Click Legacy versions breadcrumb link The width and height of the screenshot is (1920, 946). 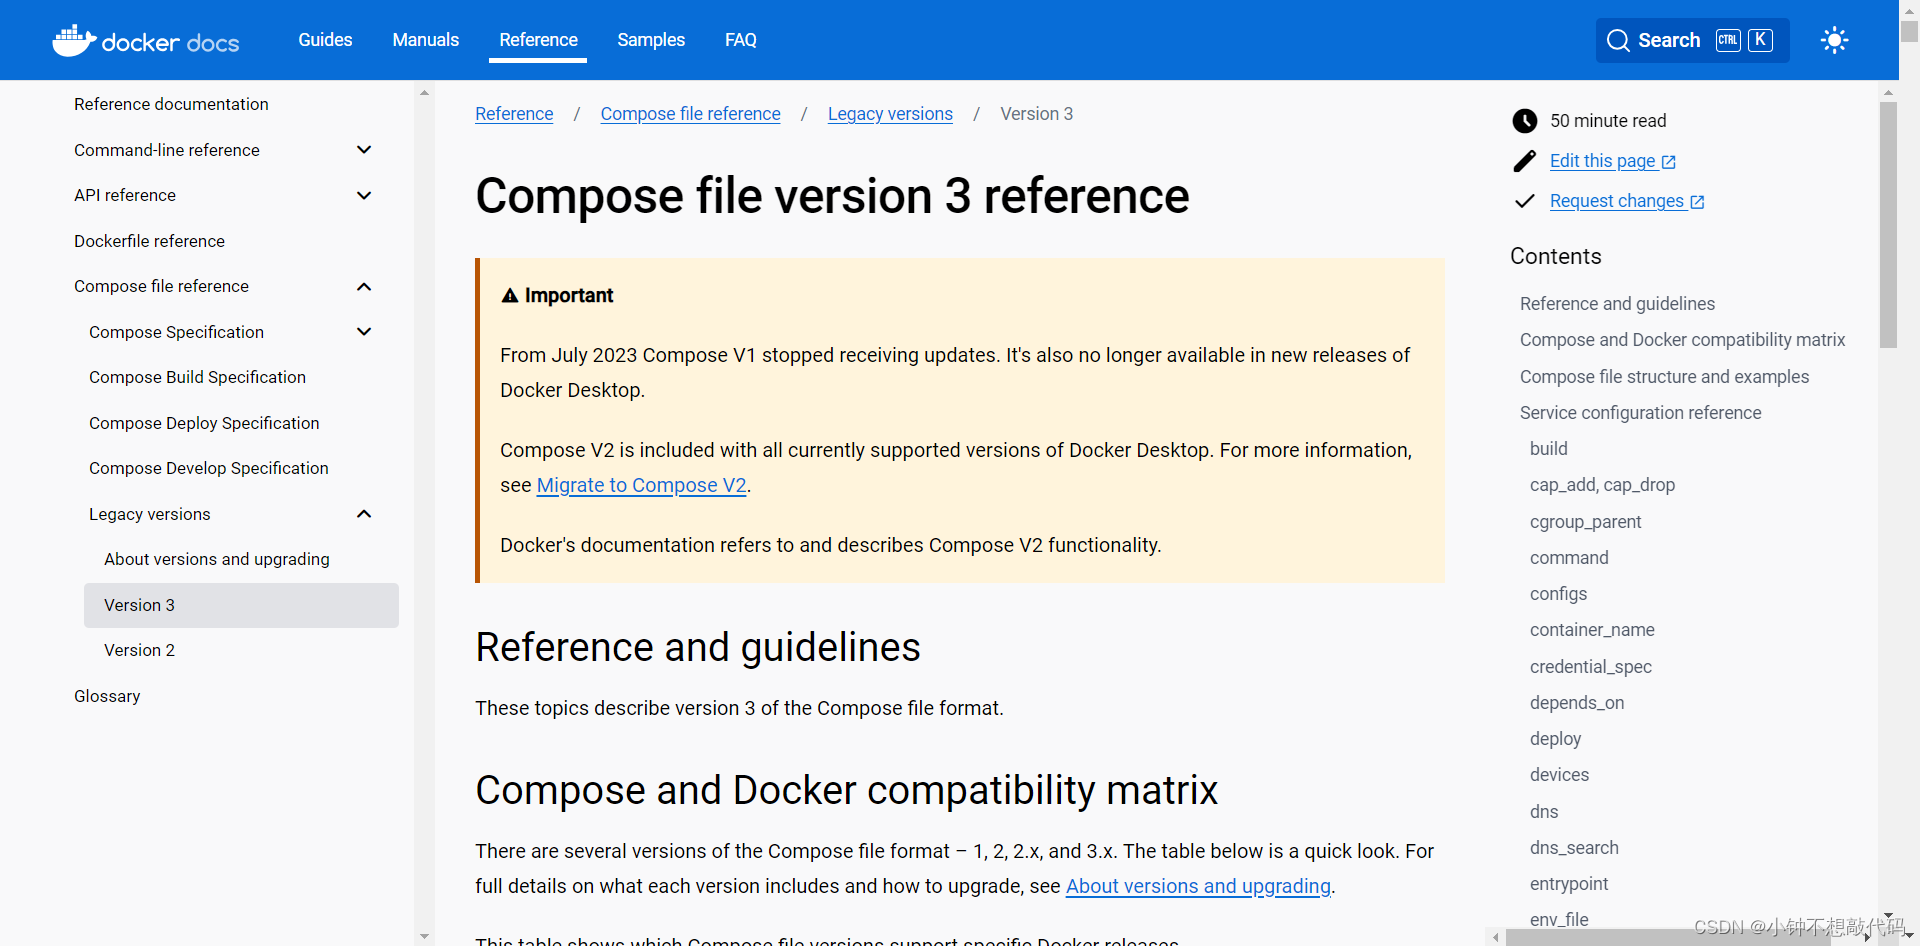(x=890, y=114)
